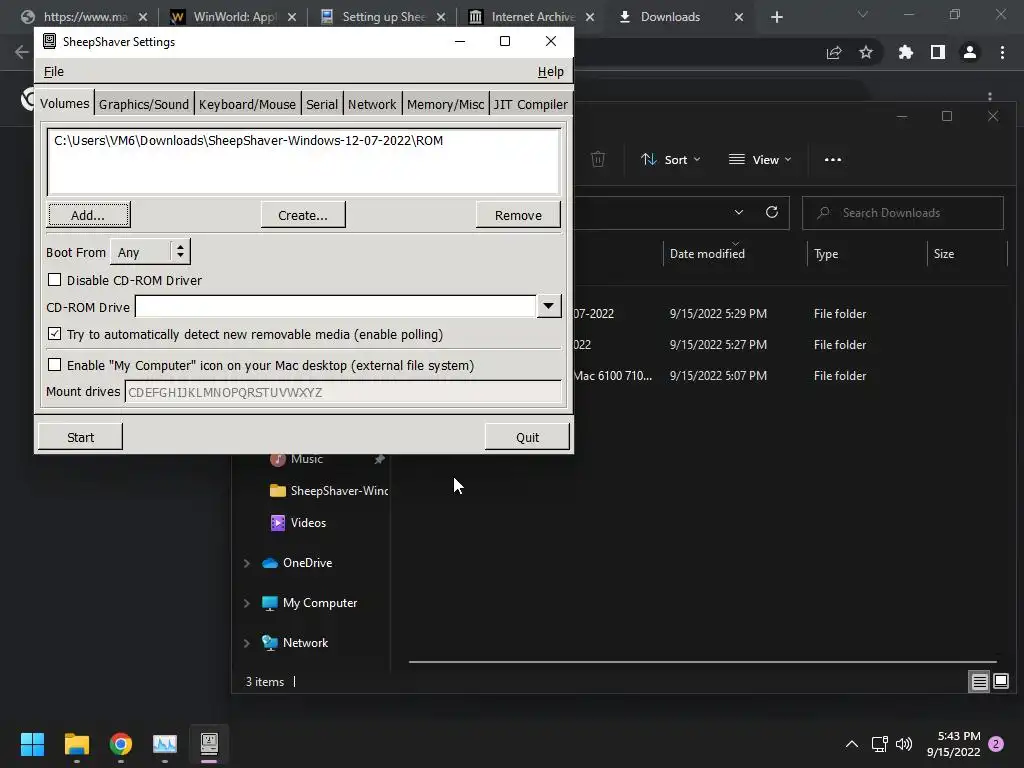This screenshot has width=1024, height=768.
Task: Switch to the Graphics/Sound tab
Action: pyautogui.click(x=144, y=104)
